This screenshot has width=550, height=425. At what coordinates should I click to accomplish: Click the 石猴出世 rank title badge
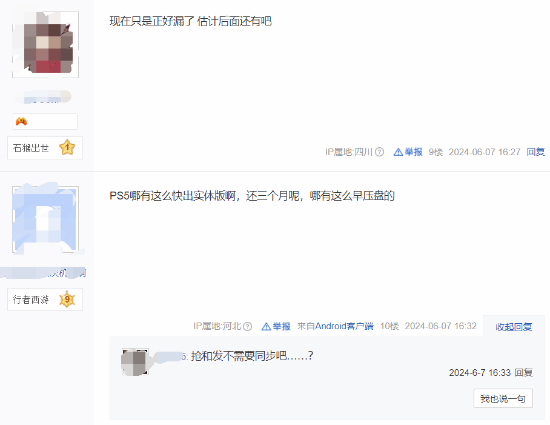[x=45, y=148]
